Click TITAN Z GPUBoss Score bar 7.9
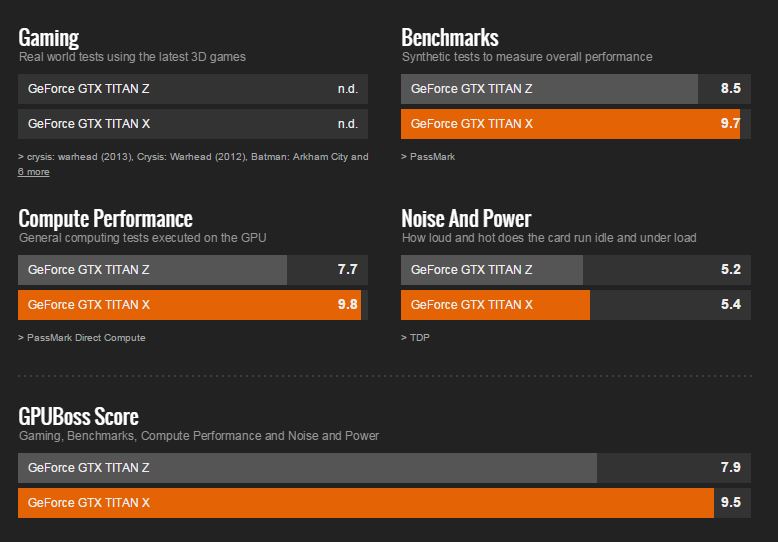This screenshot has width=778, height=542. click(x=384, y=468)
